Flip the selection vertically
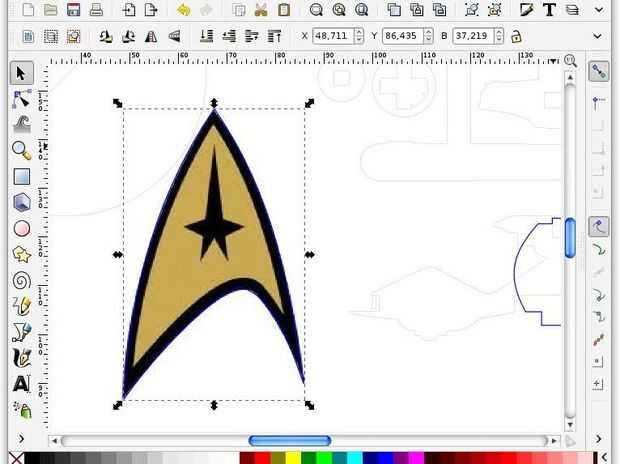The height and width of the screenshot is (464, 620). pyautogui.click(x=174, y=36)
